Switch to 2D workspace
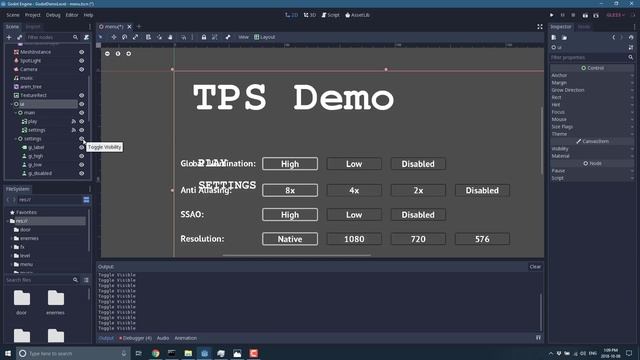The height and width of the screenshot is (360, 640). tap(291, 15)
